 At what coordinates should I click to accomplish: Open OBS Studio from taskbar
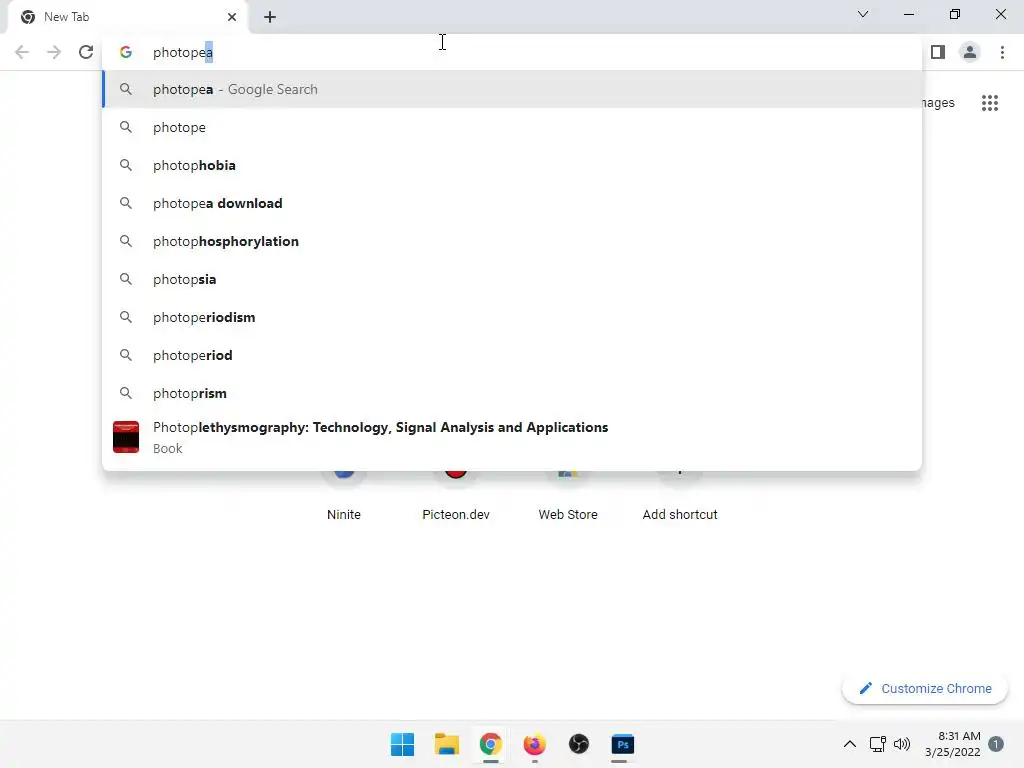pyautogui.click(x=579, y=744)
